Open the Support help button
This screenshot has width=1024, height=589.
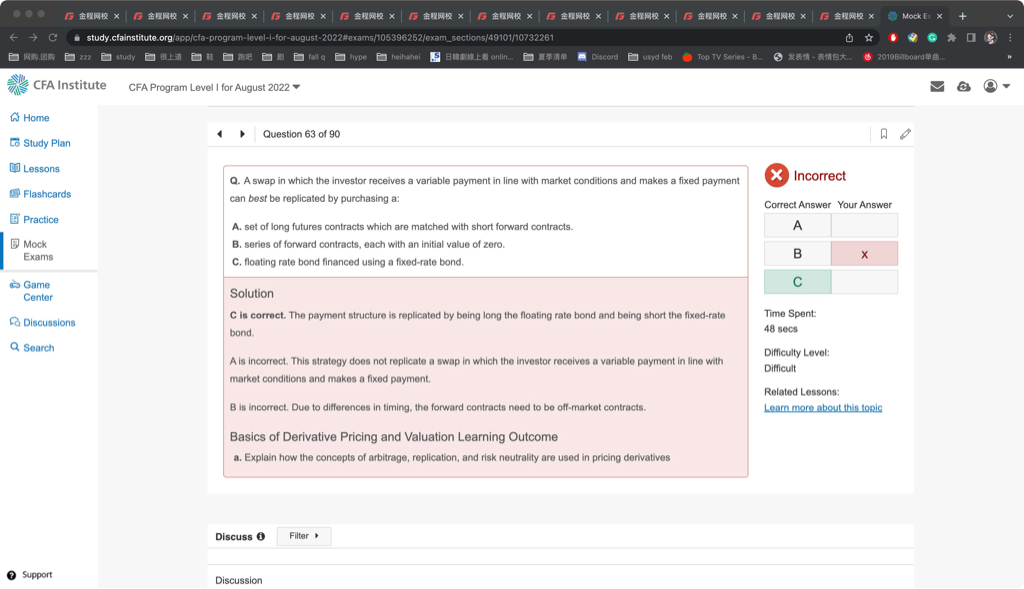pos(30,575)
